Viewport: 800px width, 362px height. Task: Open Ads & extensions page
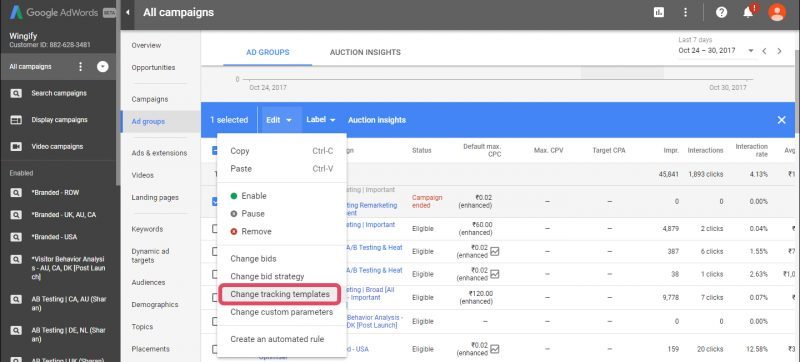click(159, 153)
